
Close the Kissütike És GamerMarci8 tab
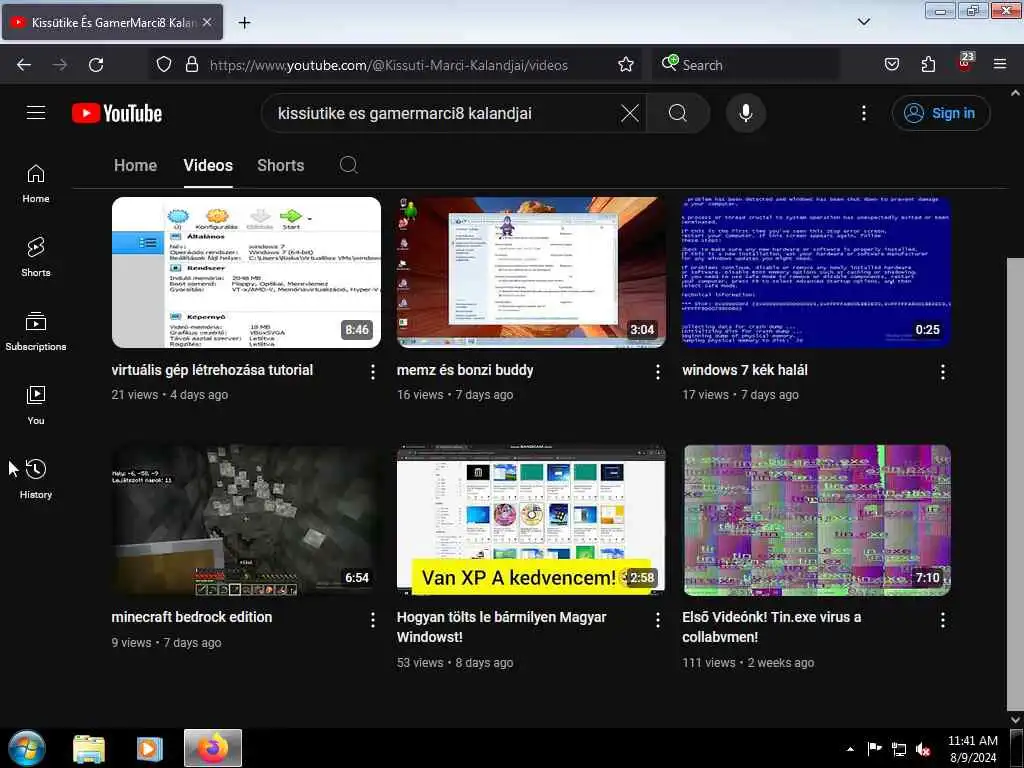coord(207,22)
